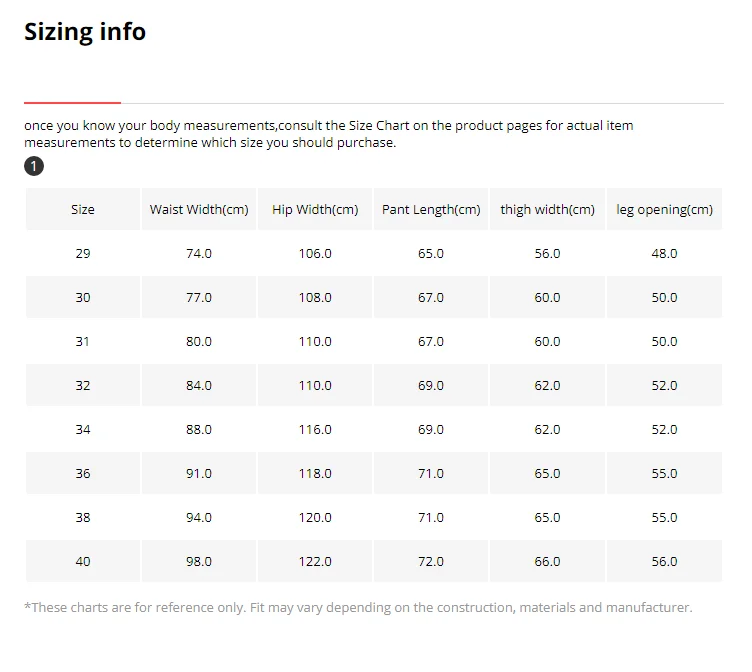Click the reference-only disclaimer text
The width and height of the screenshot is (752, 672).
[x=358, y=608]
